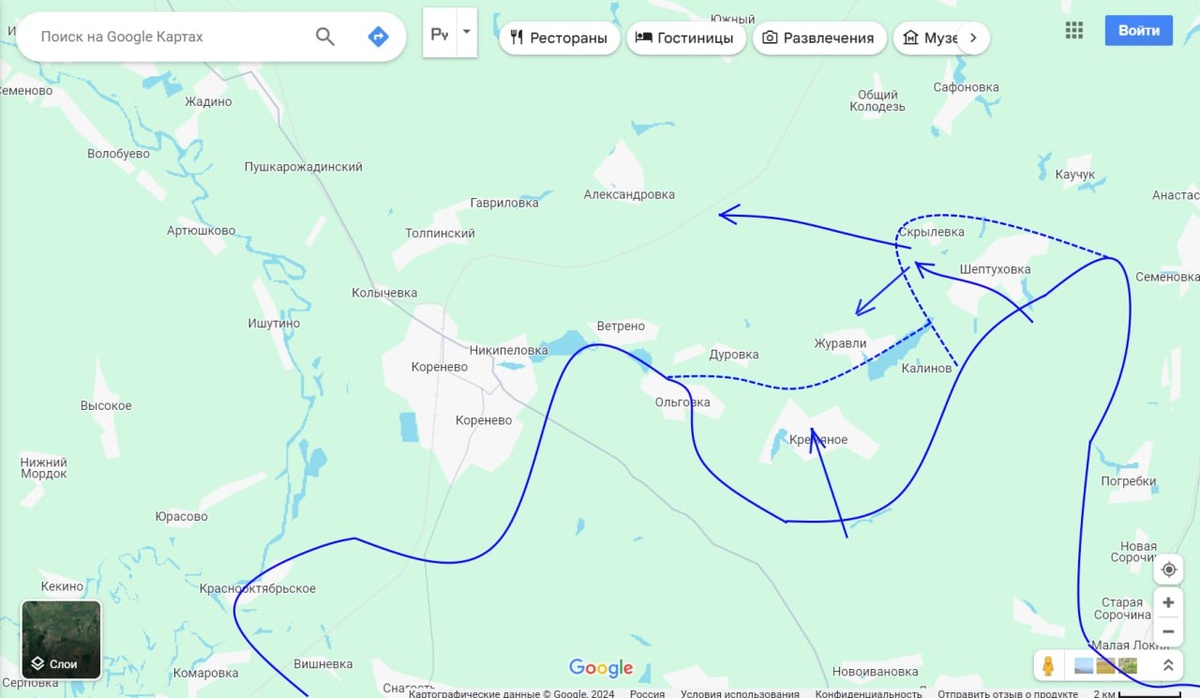
Task: Open directions with the blue arrow icon
Action: (378, 37)
